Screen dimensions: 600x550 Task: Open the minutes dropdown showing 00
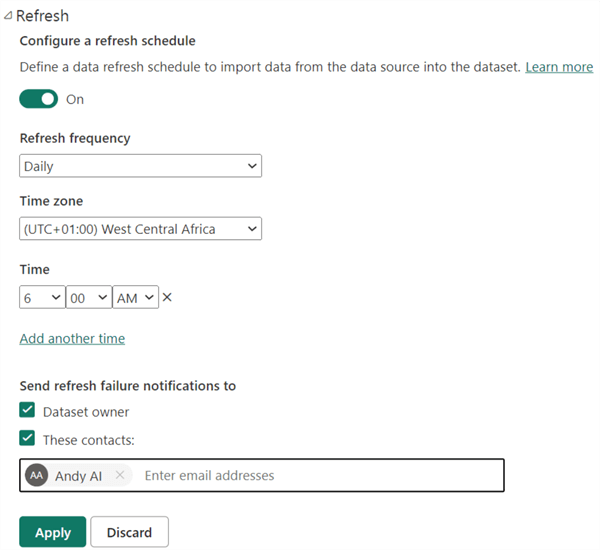pos(89,297)
